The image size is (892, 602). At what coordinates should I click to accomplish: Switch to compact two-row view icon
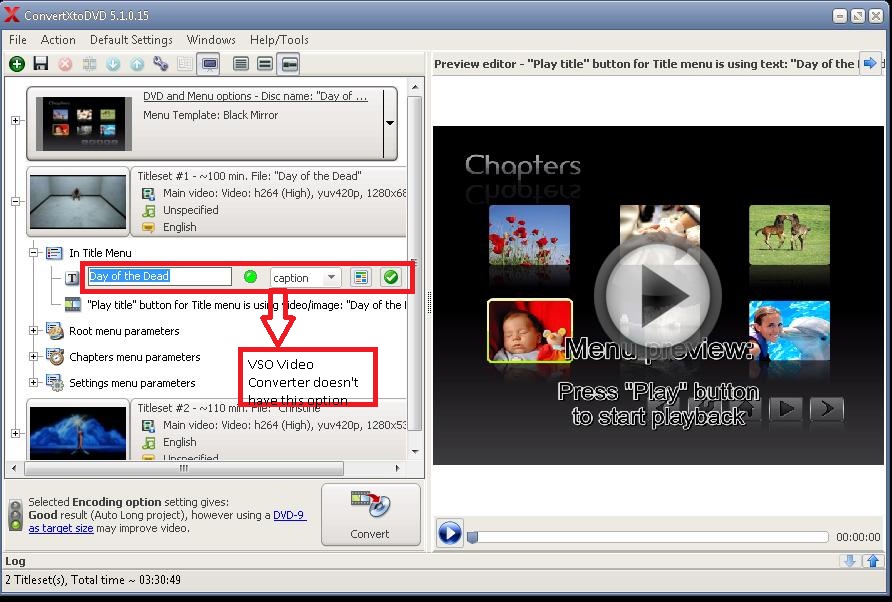tap(265, 64)
